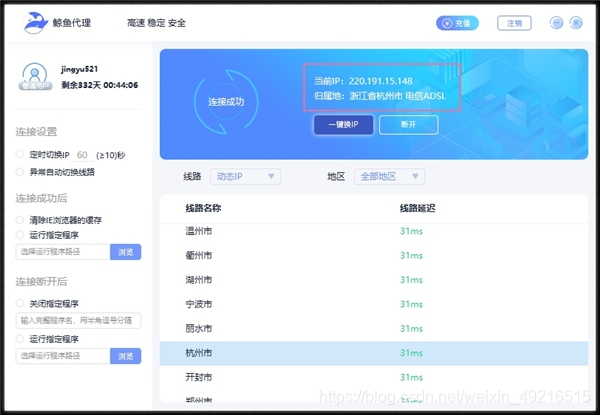The width and height of the screenshot is (600, 415).
Task: Click the 线路延迟 column header
Action: pos(417,208)
